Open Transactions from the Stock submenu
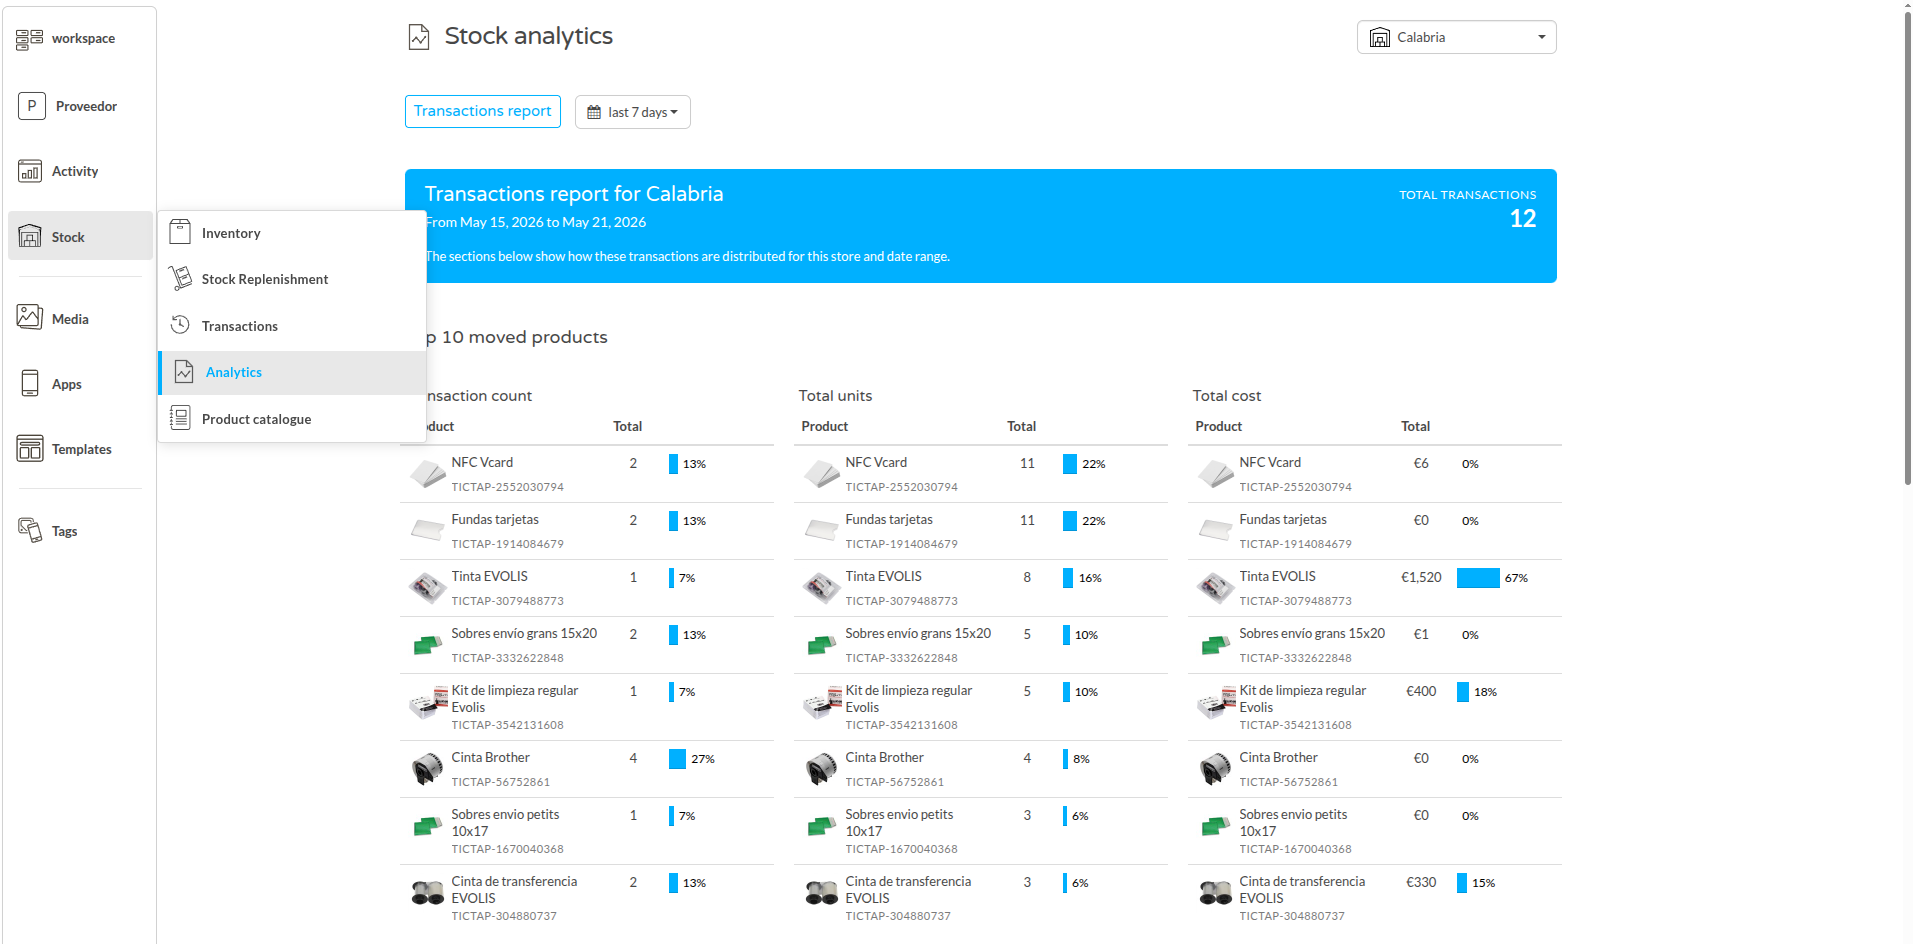 pyautogui.click(x=292, y=326)
